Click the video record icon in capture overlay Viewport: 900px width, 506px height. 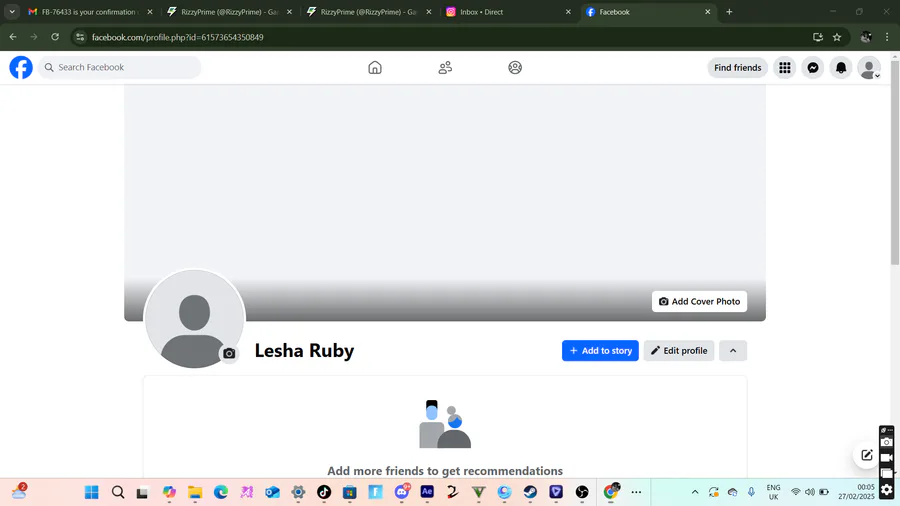tap(887, 458)
